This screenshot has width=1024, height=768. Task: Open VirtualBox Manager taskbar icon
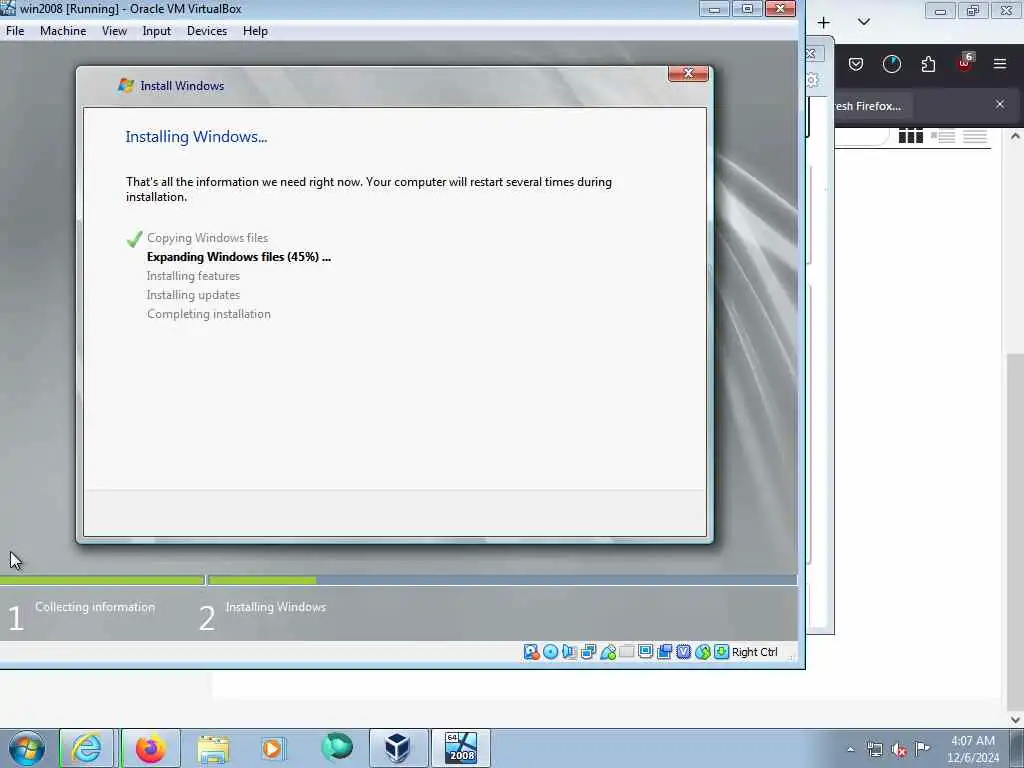pos(398,748)
